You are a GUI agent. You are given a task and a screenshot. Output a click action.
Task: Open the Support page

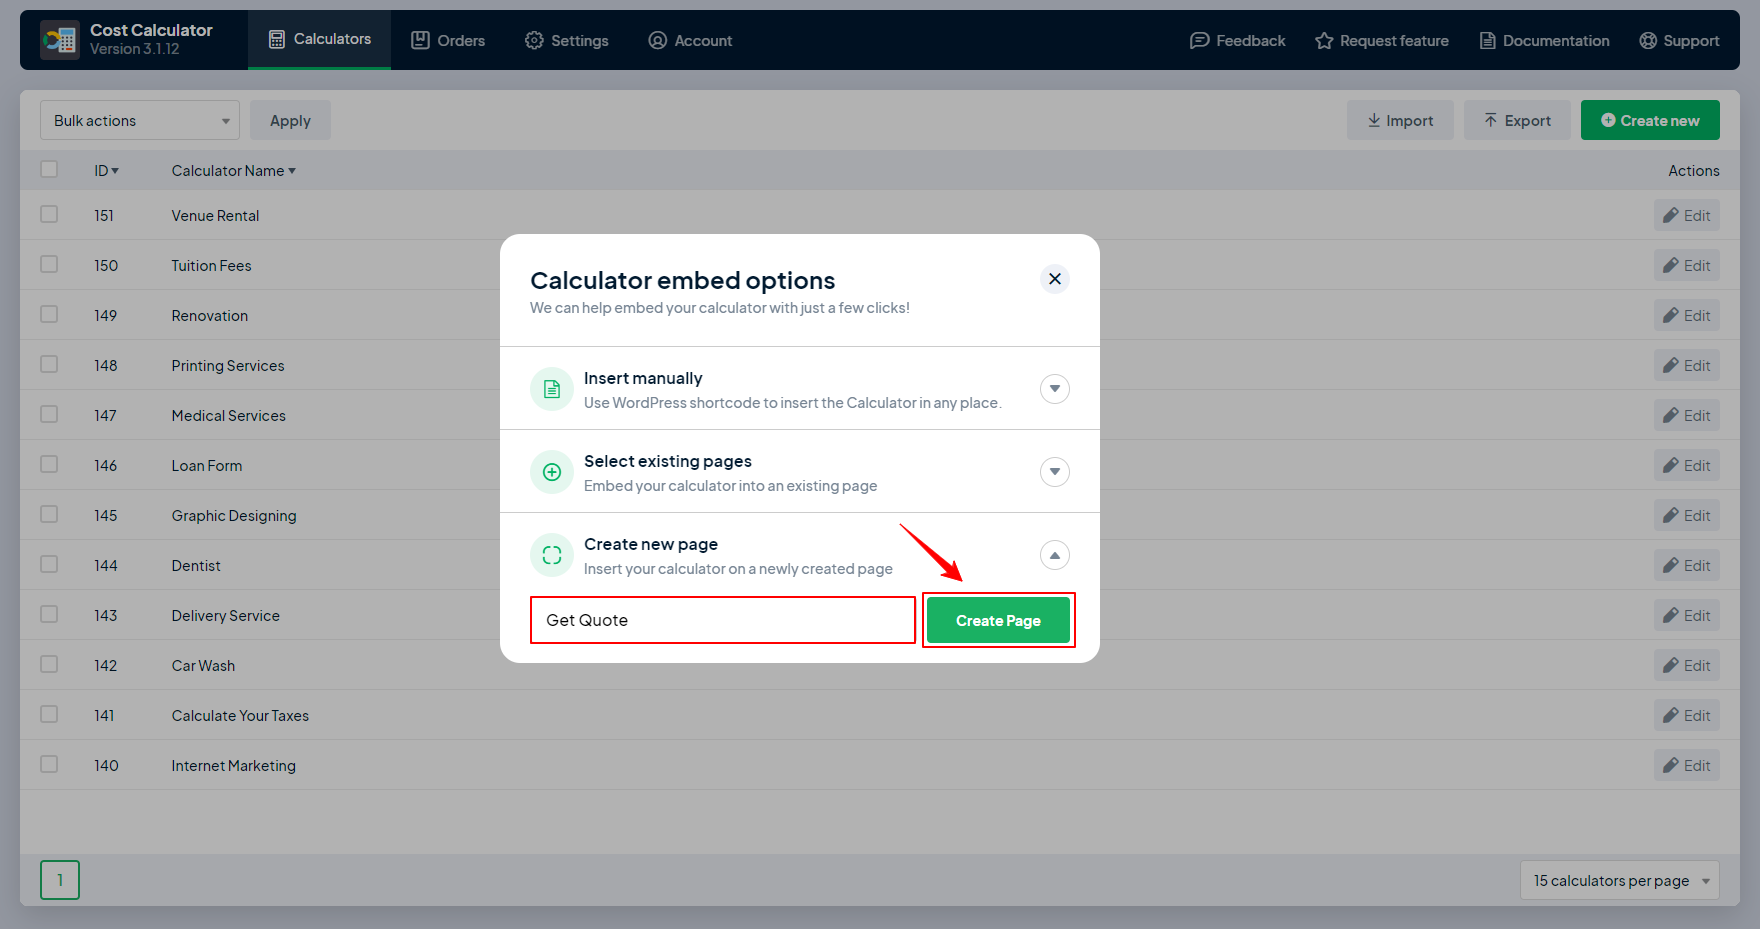pyautogui.click(x=1679, y=40)
